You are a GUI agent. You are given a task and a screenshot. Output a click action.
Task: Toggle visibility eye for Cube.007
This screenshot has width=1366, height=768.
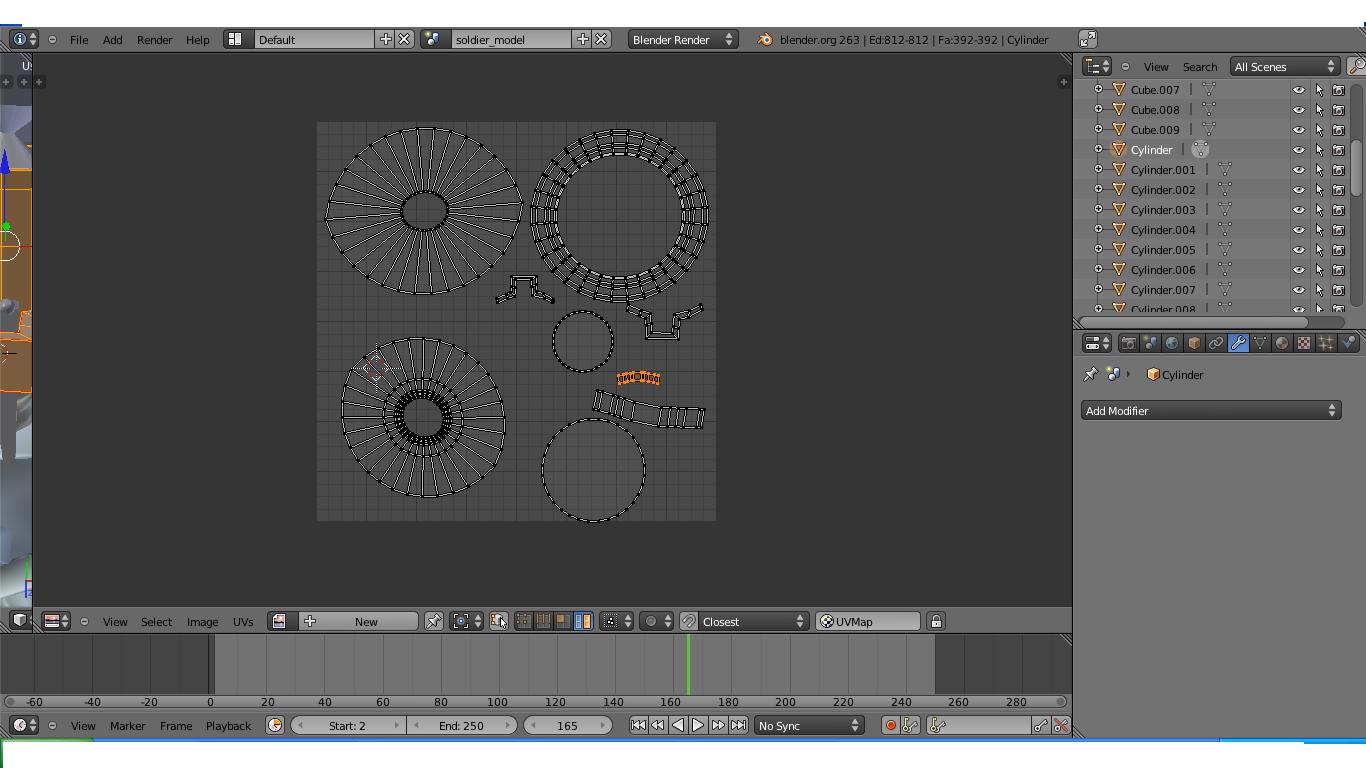pos(1299,90)
